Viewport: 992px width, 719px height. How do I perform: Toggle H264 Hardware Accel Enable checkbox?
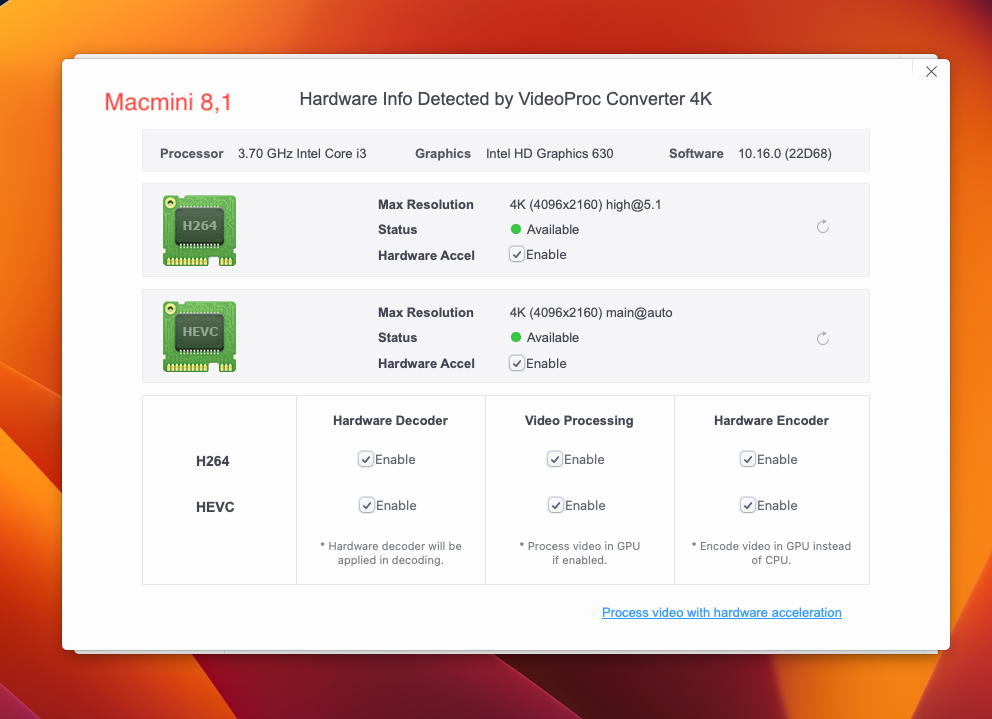pos(517,254)
